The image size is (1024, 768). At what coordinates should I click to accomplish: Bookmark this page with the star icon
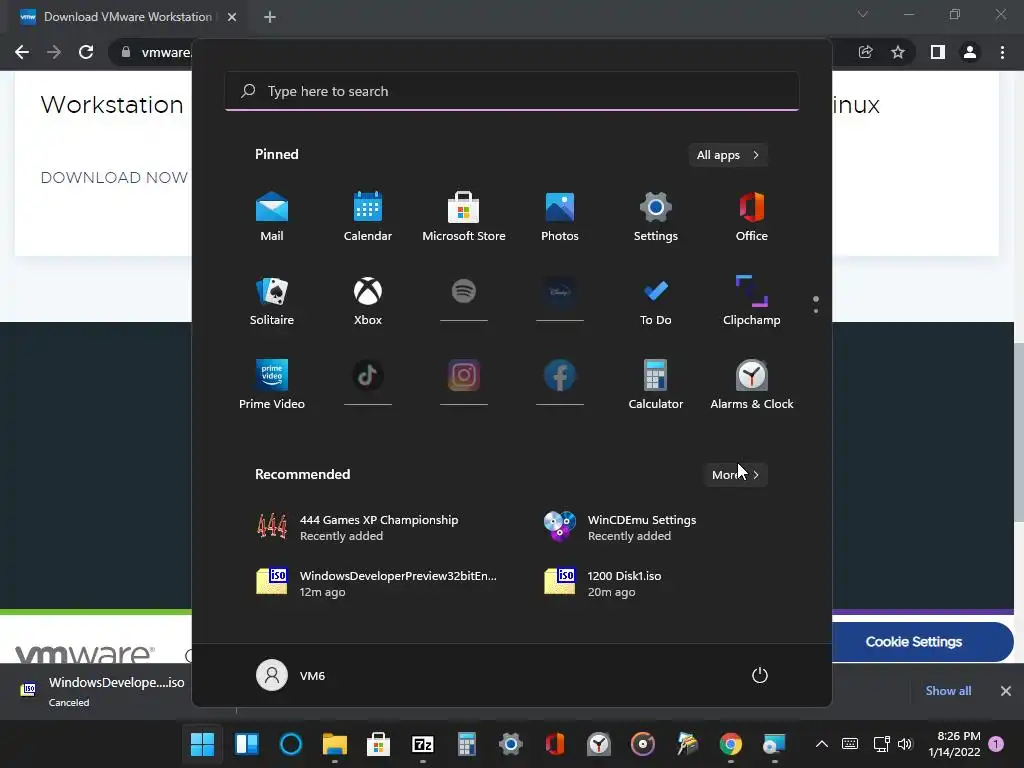point(898,52)
